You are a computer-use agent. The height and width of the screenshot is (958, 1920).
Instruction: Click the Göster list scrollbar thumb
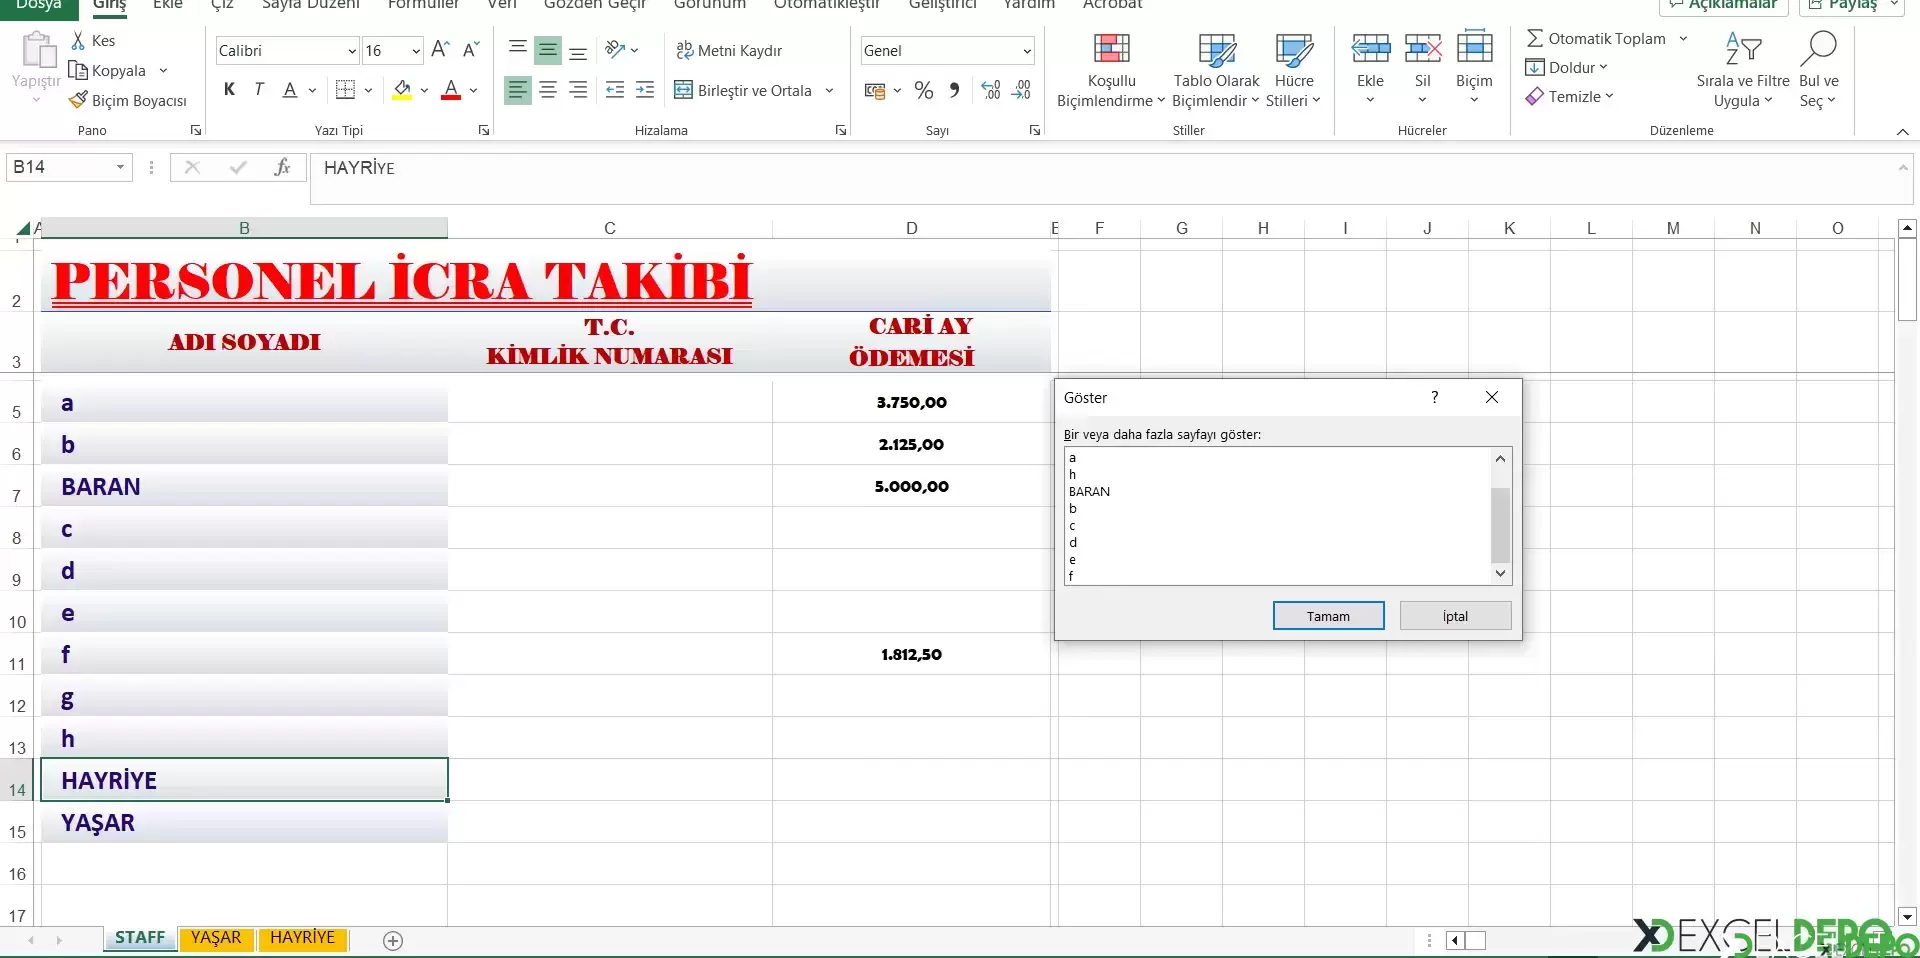[1500, 526]
